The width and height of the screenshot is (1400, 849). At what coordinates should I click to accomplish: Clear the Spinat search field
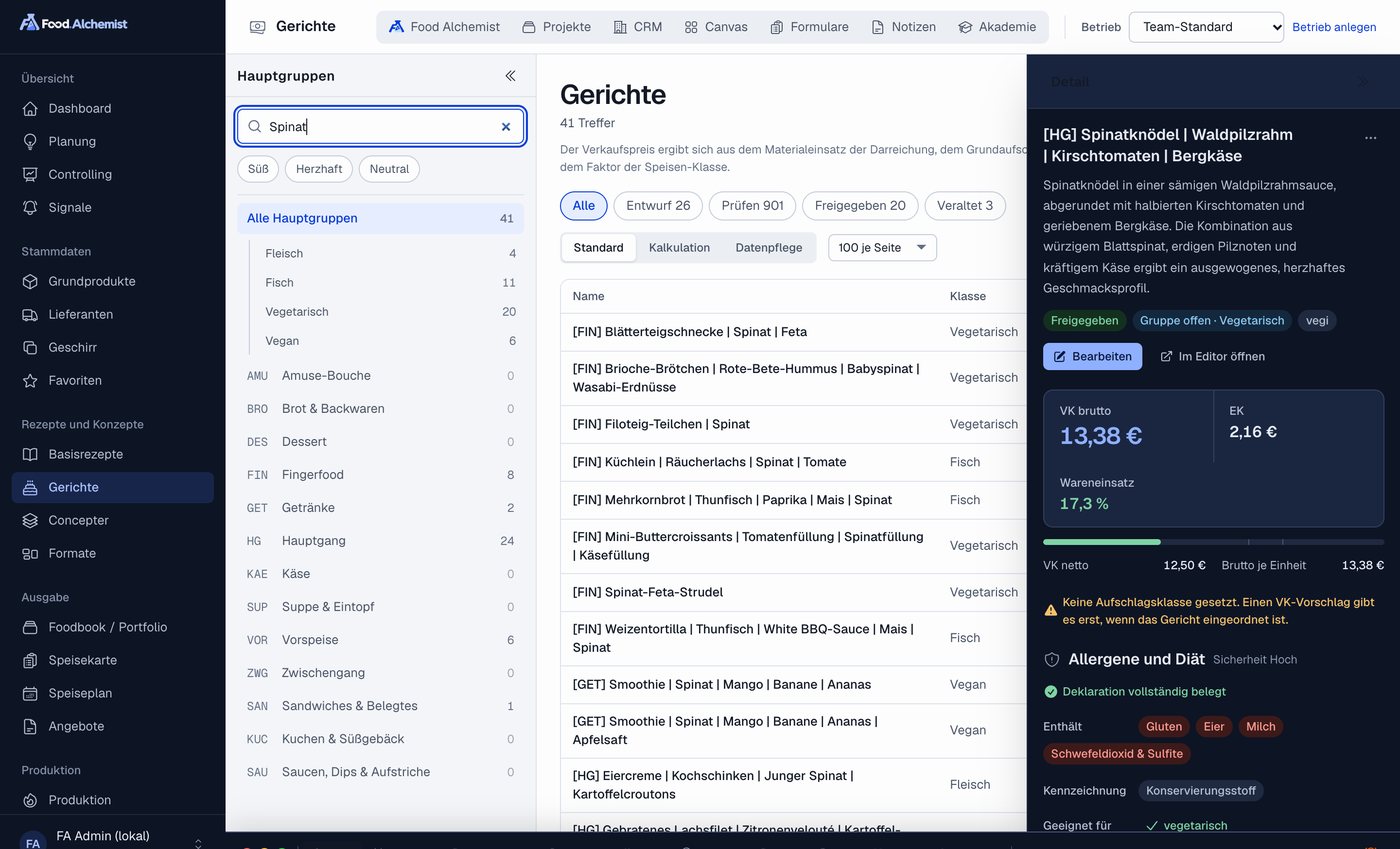[x=506, y=127]
